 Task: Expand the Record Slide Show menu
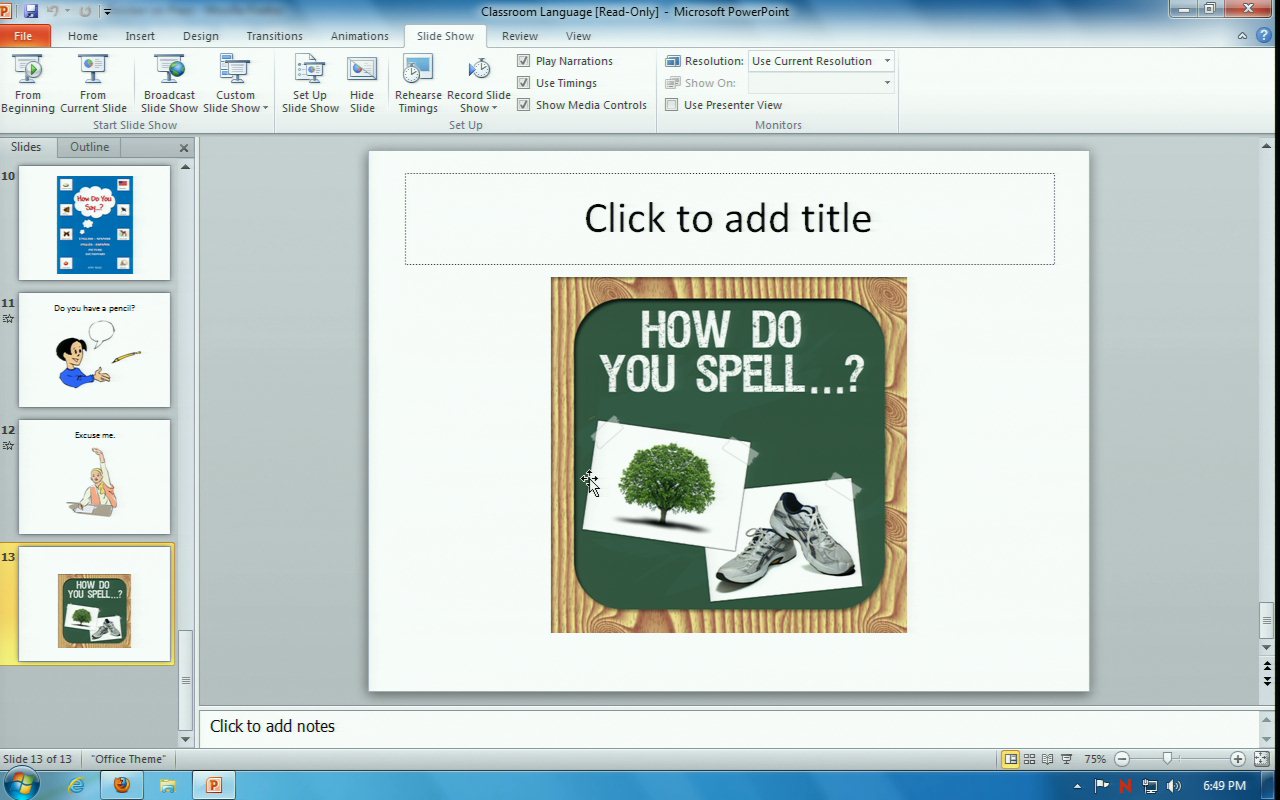point(479,102)
